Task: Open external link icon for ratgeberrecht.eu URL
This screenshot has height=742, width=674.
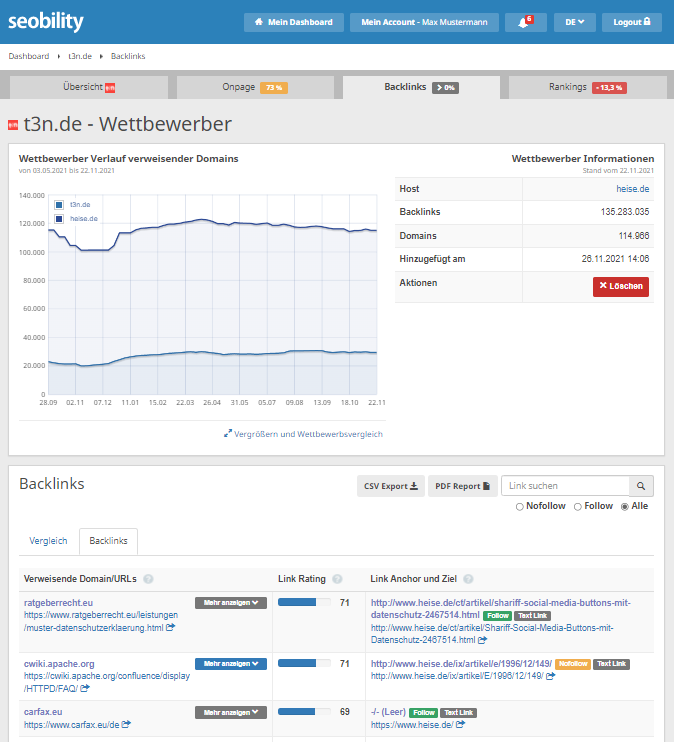Action: click(x=170, y=627)
